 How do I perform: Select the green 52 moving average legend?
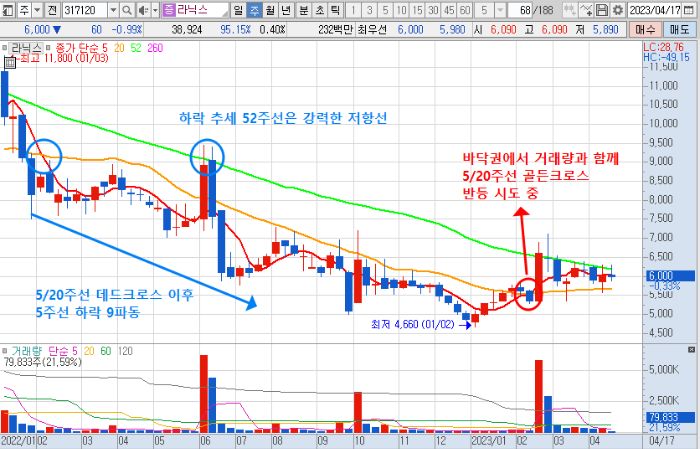(136, 48)
